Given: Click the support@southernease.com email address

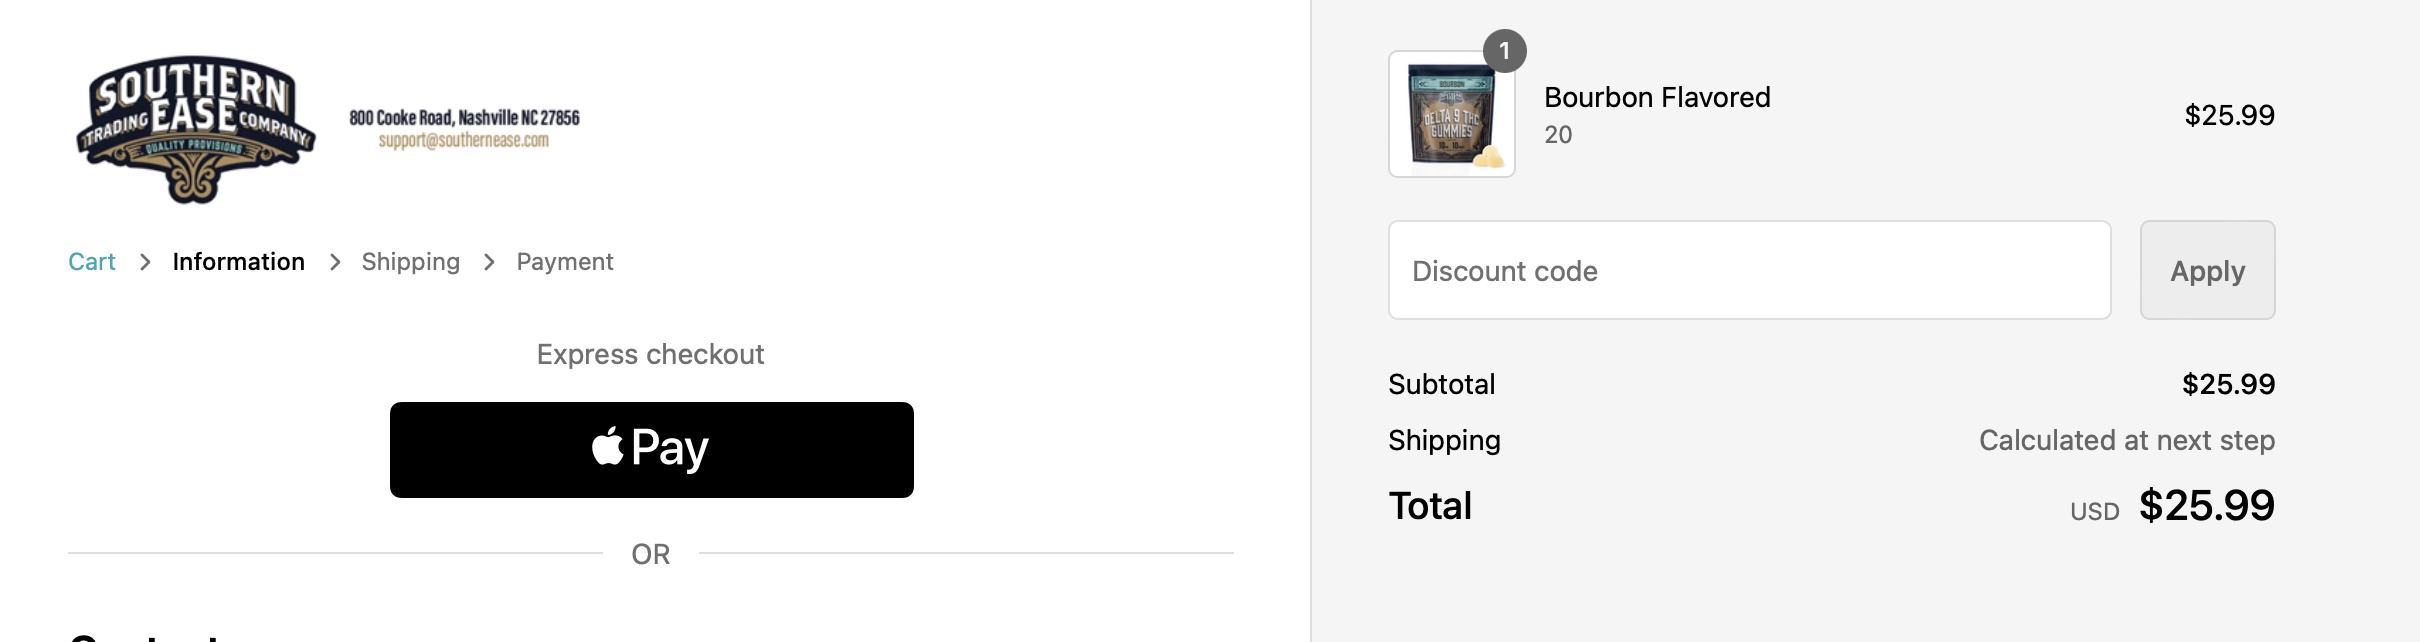Looking at the screenshot, I should click(463, 141).
